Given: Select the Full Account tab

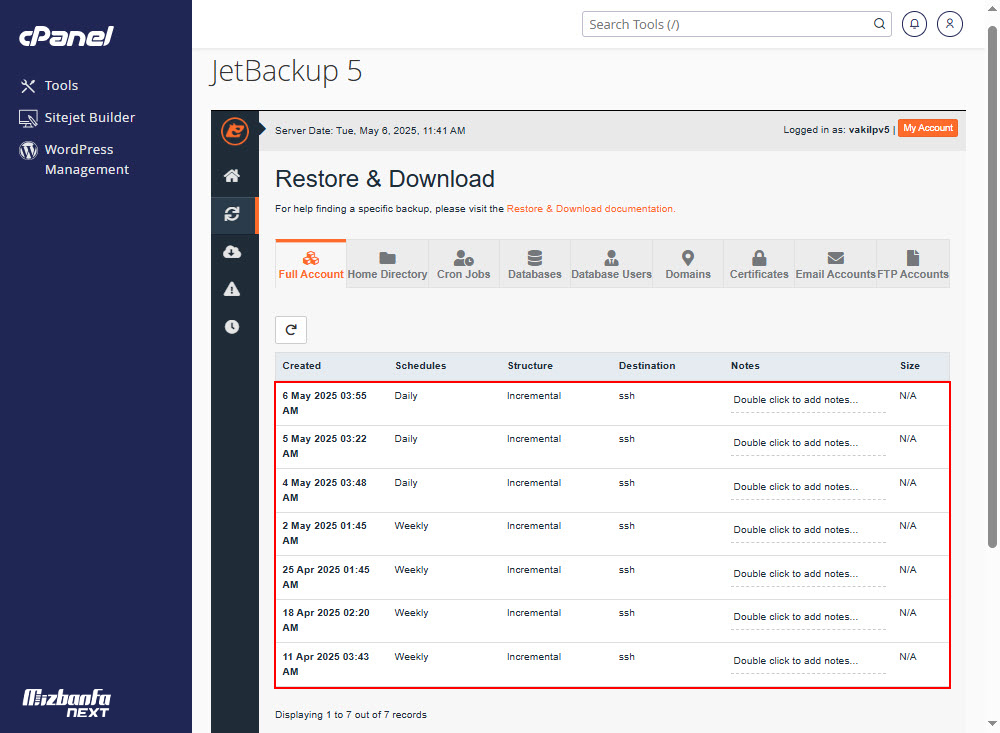Looking at the screenshot, I should pyautogui.click(x=311, y=264).
